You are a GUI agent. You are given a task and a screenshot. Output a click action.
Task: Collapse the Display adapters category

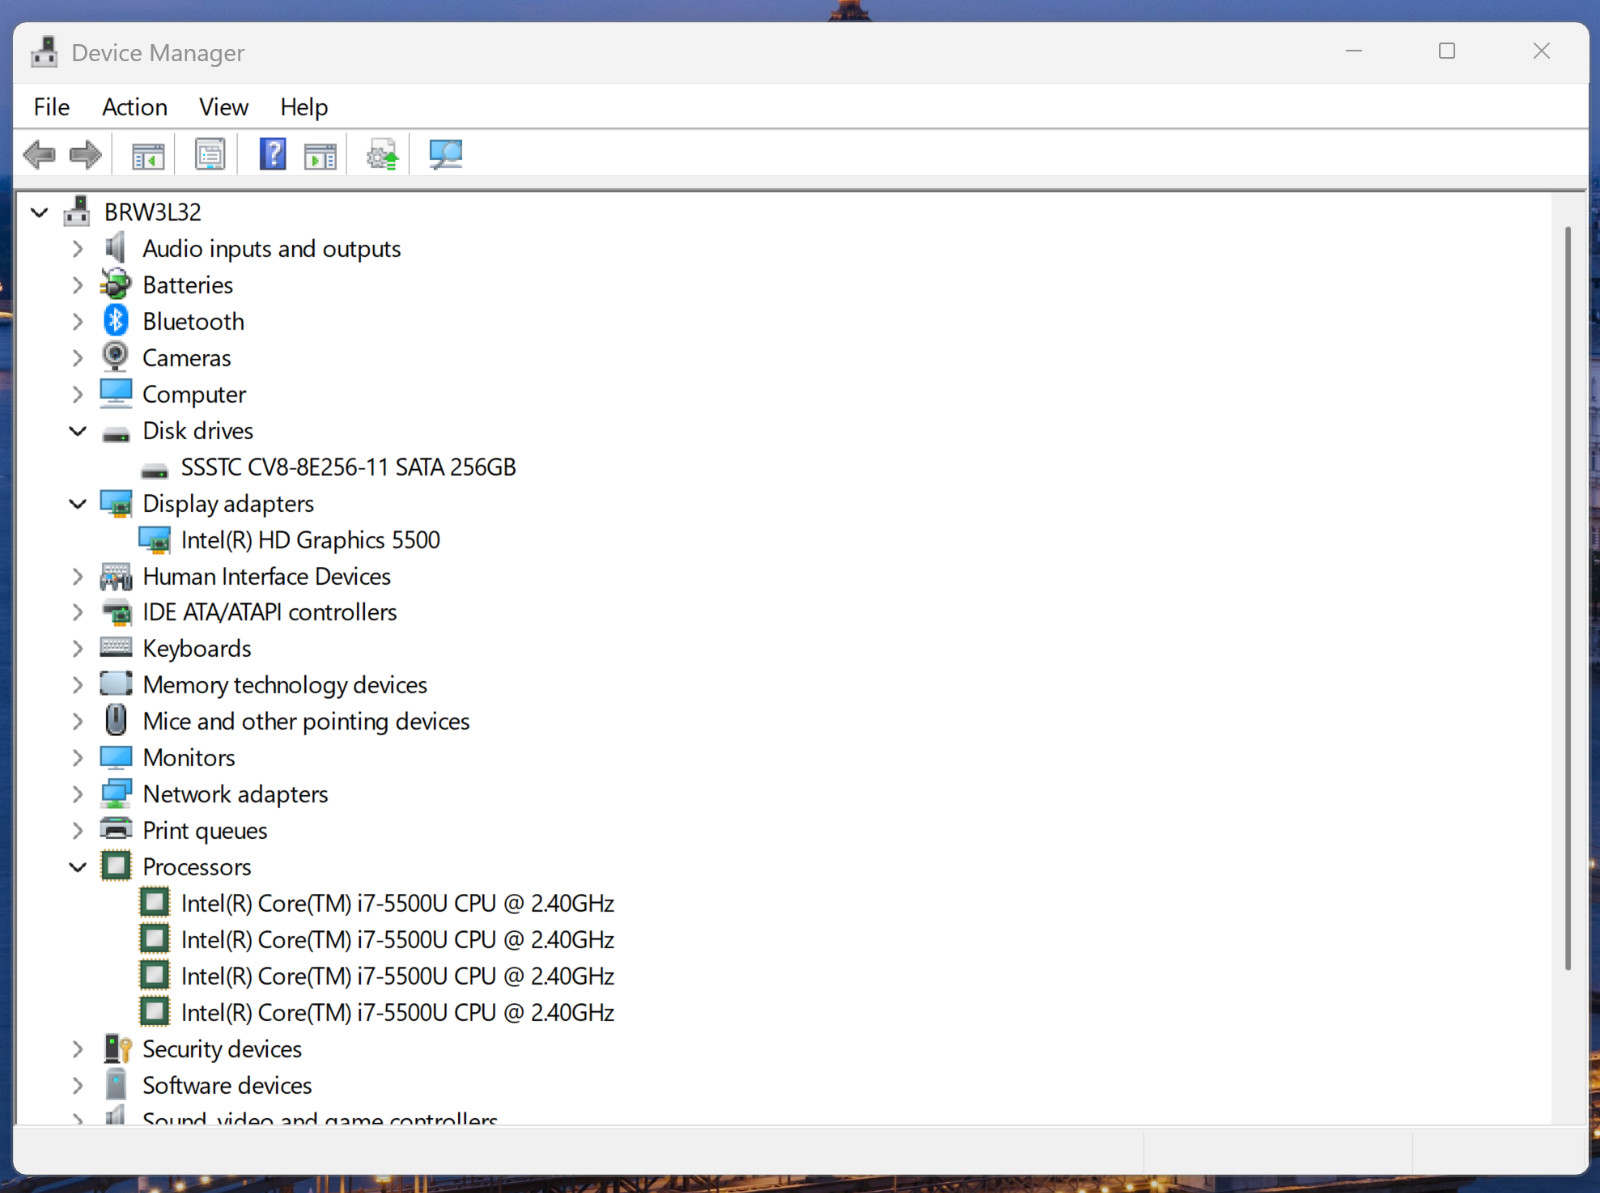[x=78, y=504]
